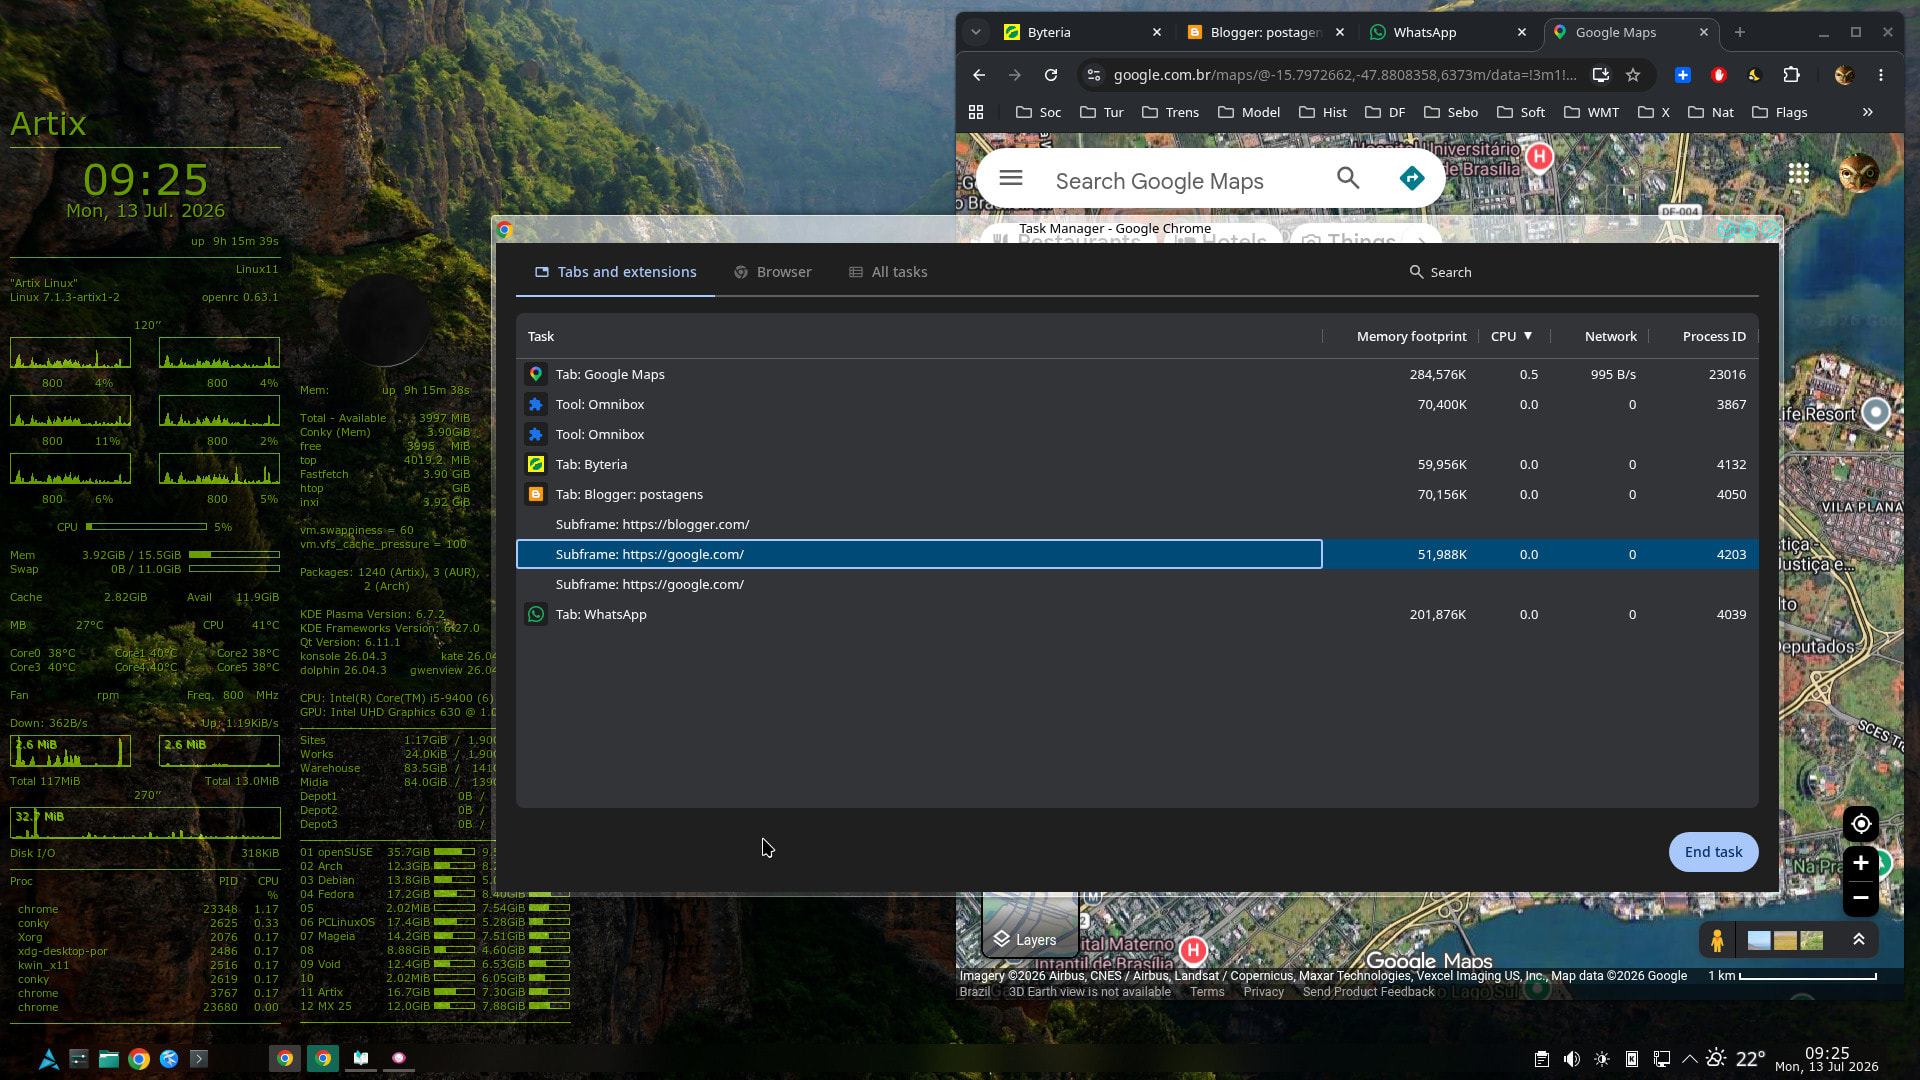Reload the Google Maps page
1920x1080 pixels.
coord(1050,75)
